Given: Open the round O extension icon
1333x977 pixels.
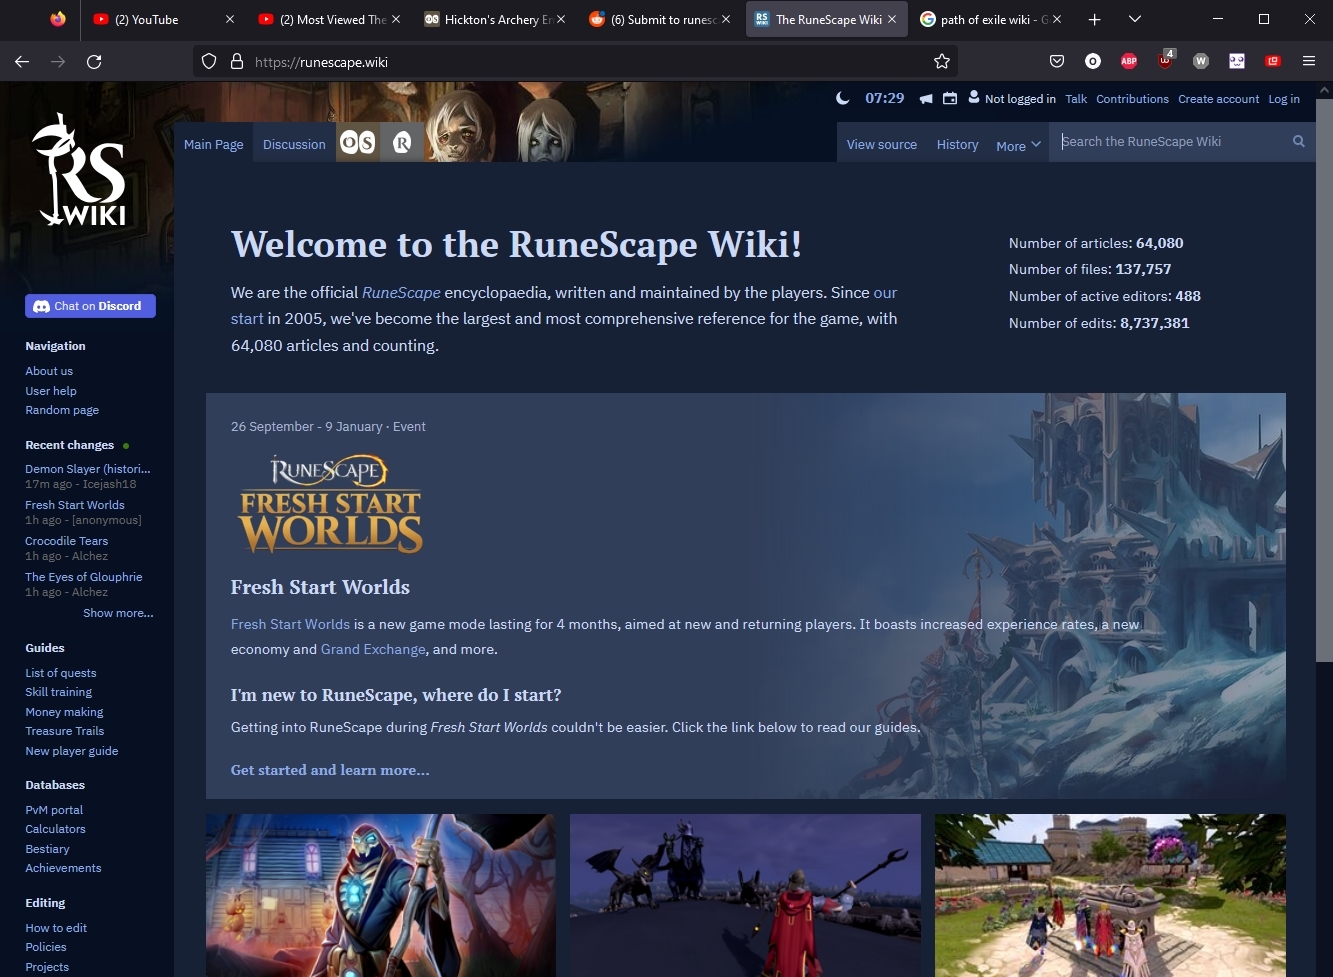Looking at the screenshot, I should 1093,61.
